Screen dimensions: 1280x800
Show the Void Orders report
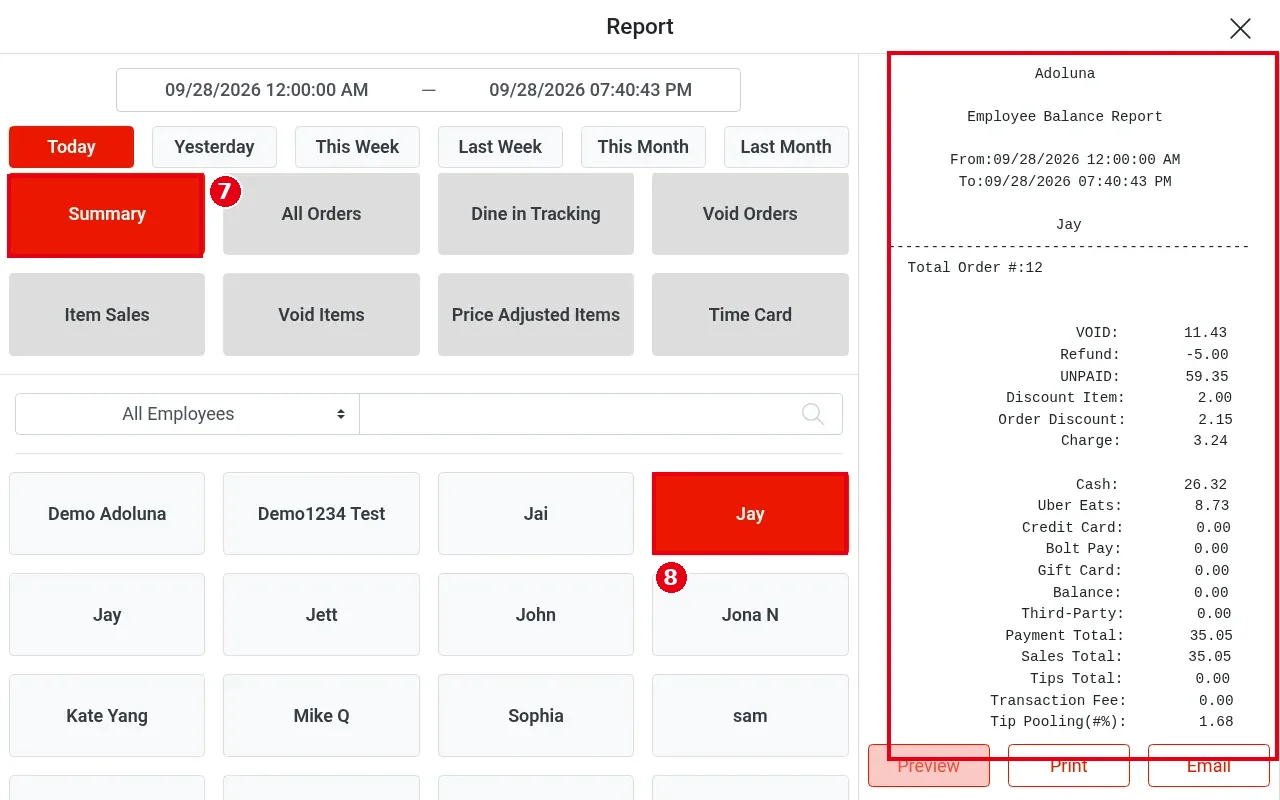coord(750,214)
